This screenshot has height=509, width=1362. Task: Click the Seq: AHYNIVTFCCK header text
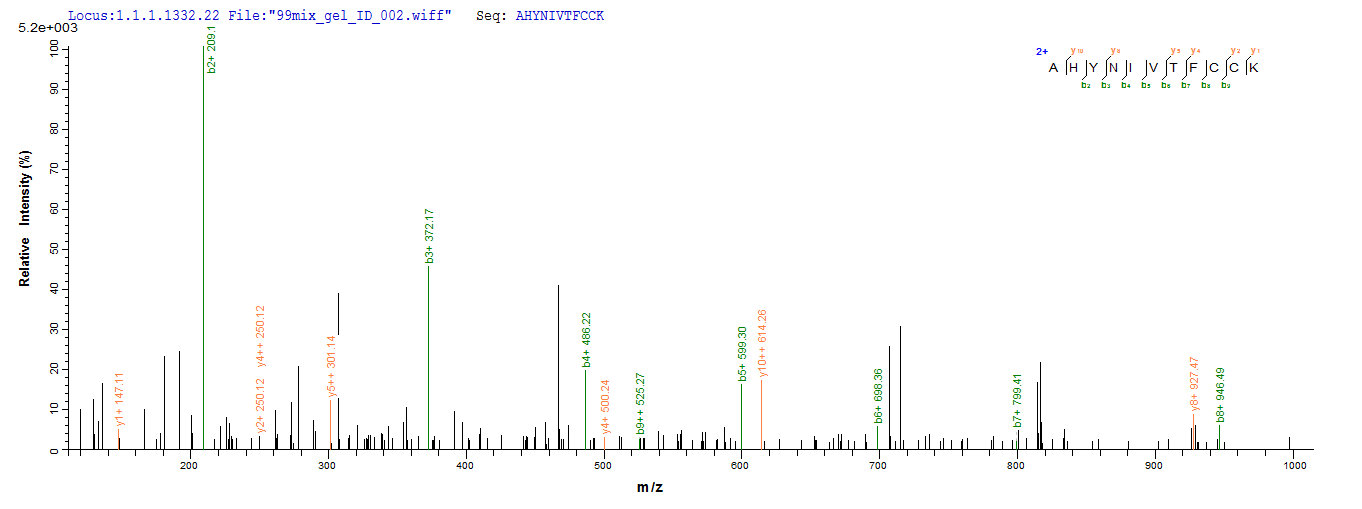click(x=548, y=17)
